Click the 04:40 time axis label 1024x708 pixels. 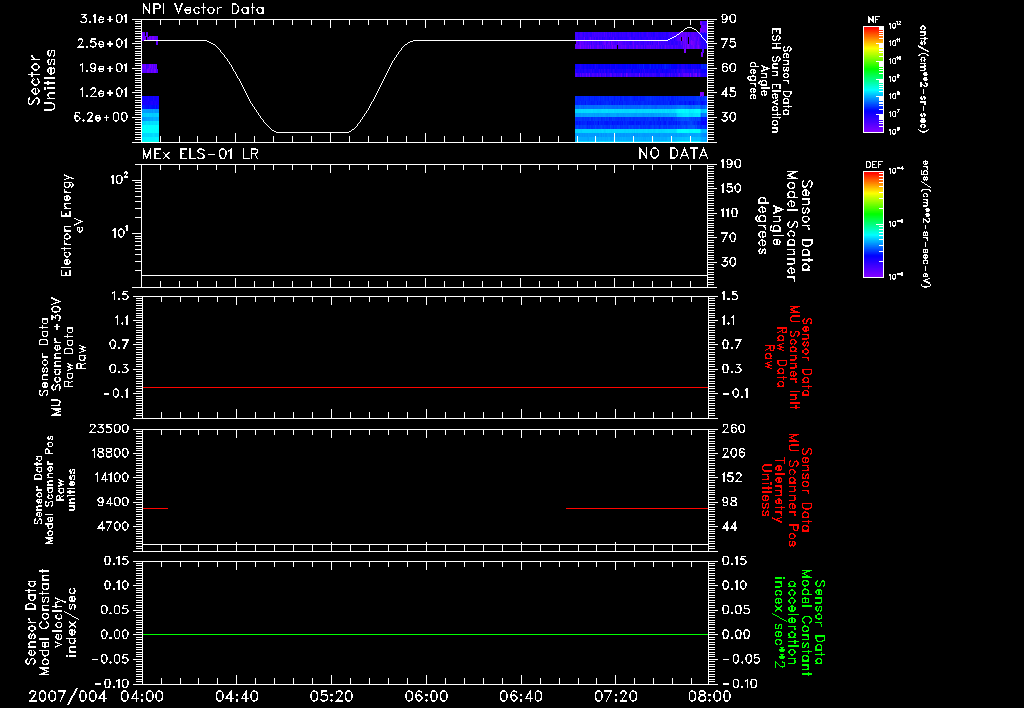click(236, 696)
